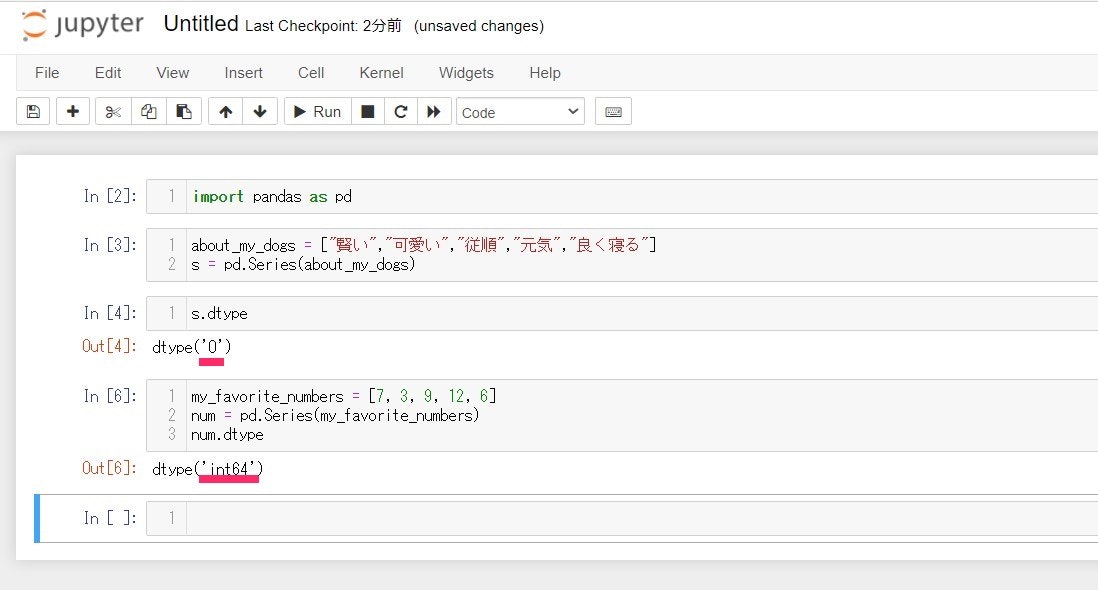Screen dimensions: 1098x590
Task: Cut selected cells with scissors icon
Action: [113, 111]
